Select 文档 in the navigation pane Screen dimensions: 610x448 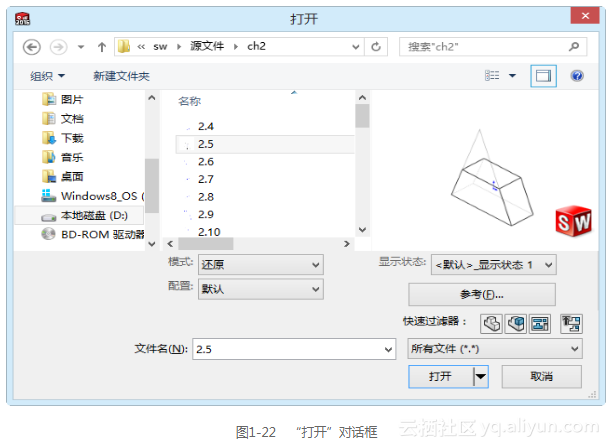63,119
